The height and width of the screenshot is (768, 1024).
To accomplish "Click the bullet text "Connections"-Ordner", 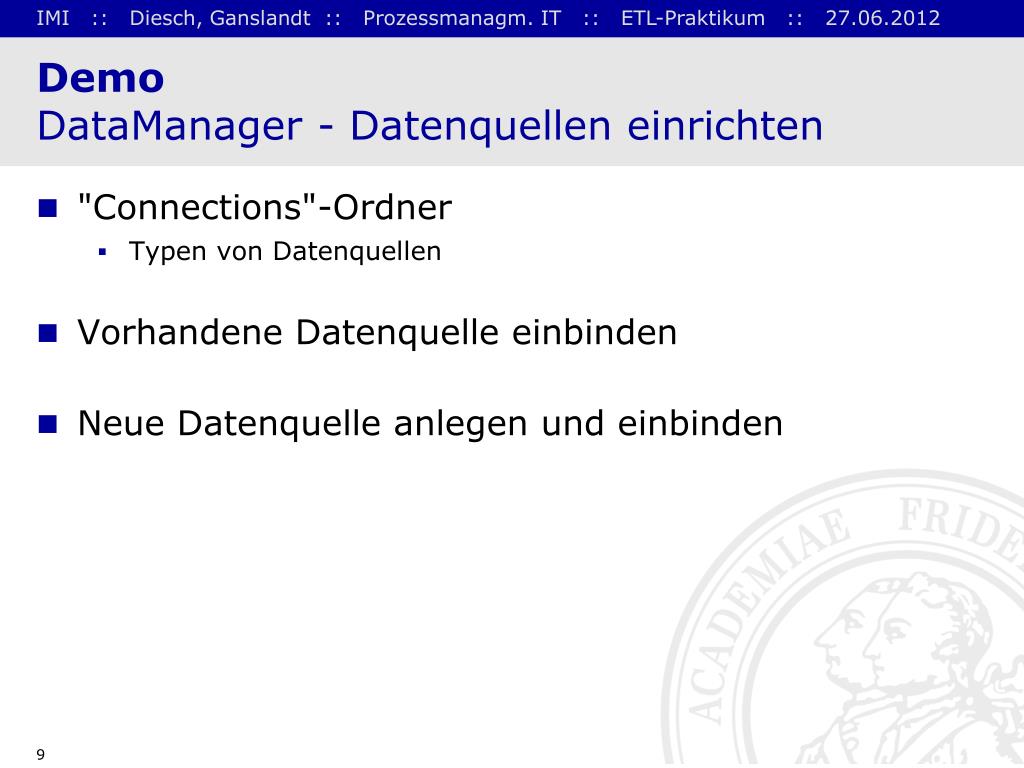I will [x=264, y=208].
